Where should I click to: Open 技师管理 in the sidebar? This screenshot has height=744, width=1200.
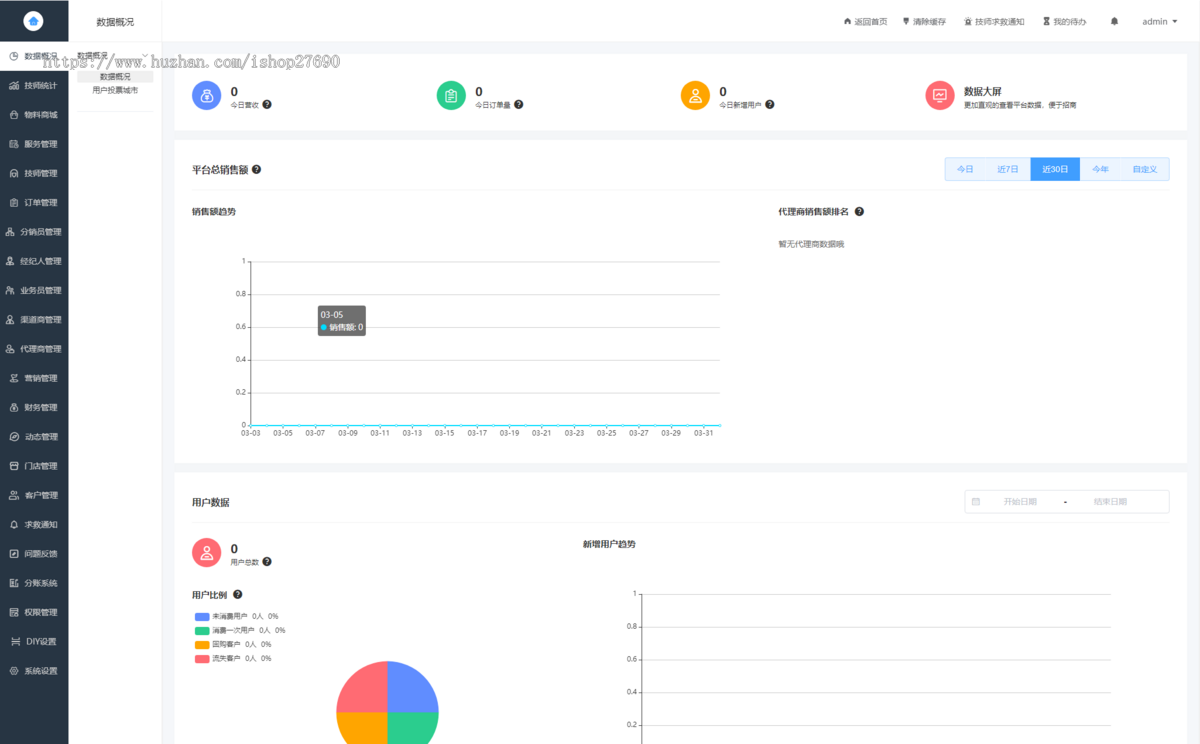click(34, 173)
